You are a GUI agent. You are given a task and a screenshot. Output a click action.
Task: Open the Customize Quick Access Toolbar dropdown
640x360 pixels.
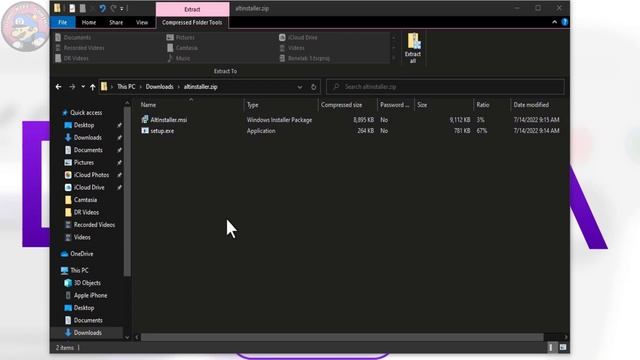click(122, 9)
